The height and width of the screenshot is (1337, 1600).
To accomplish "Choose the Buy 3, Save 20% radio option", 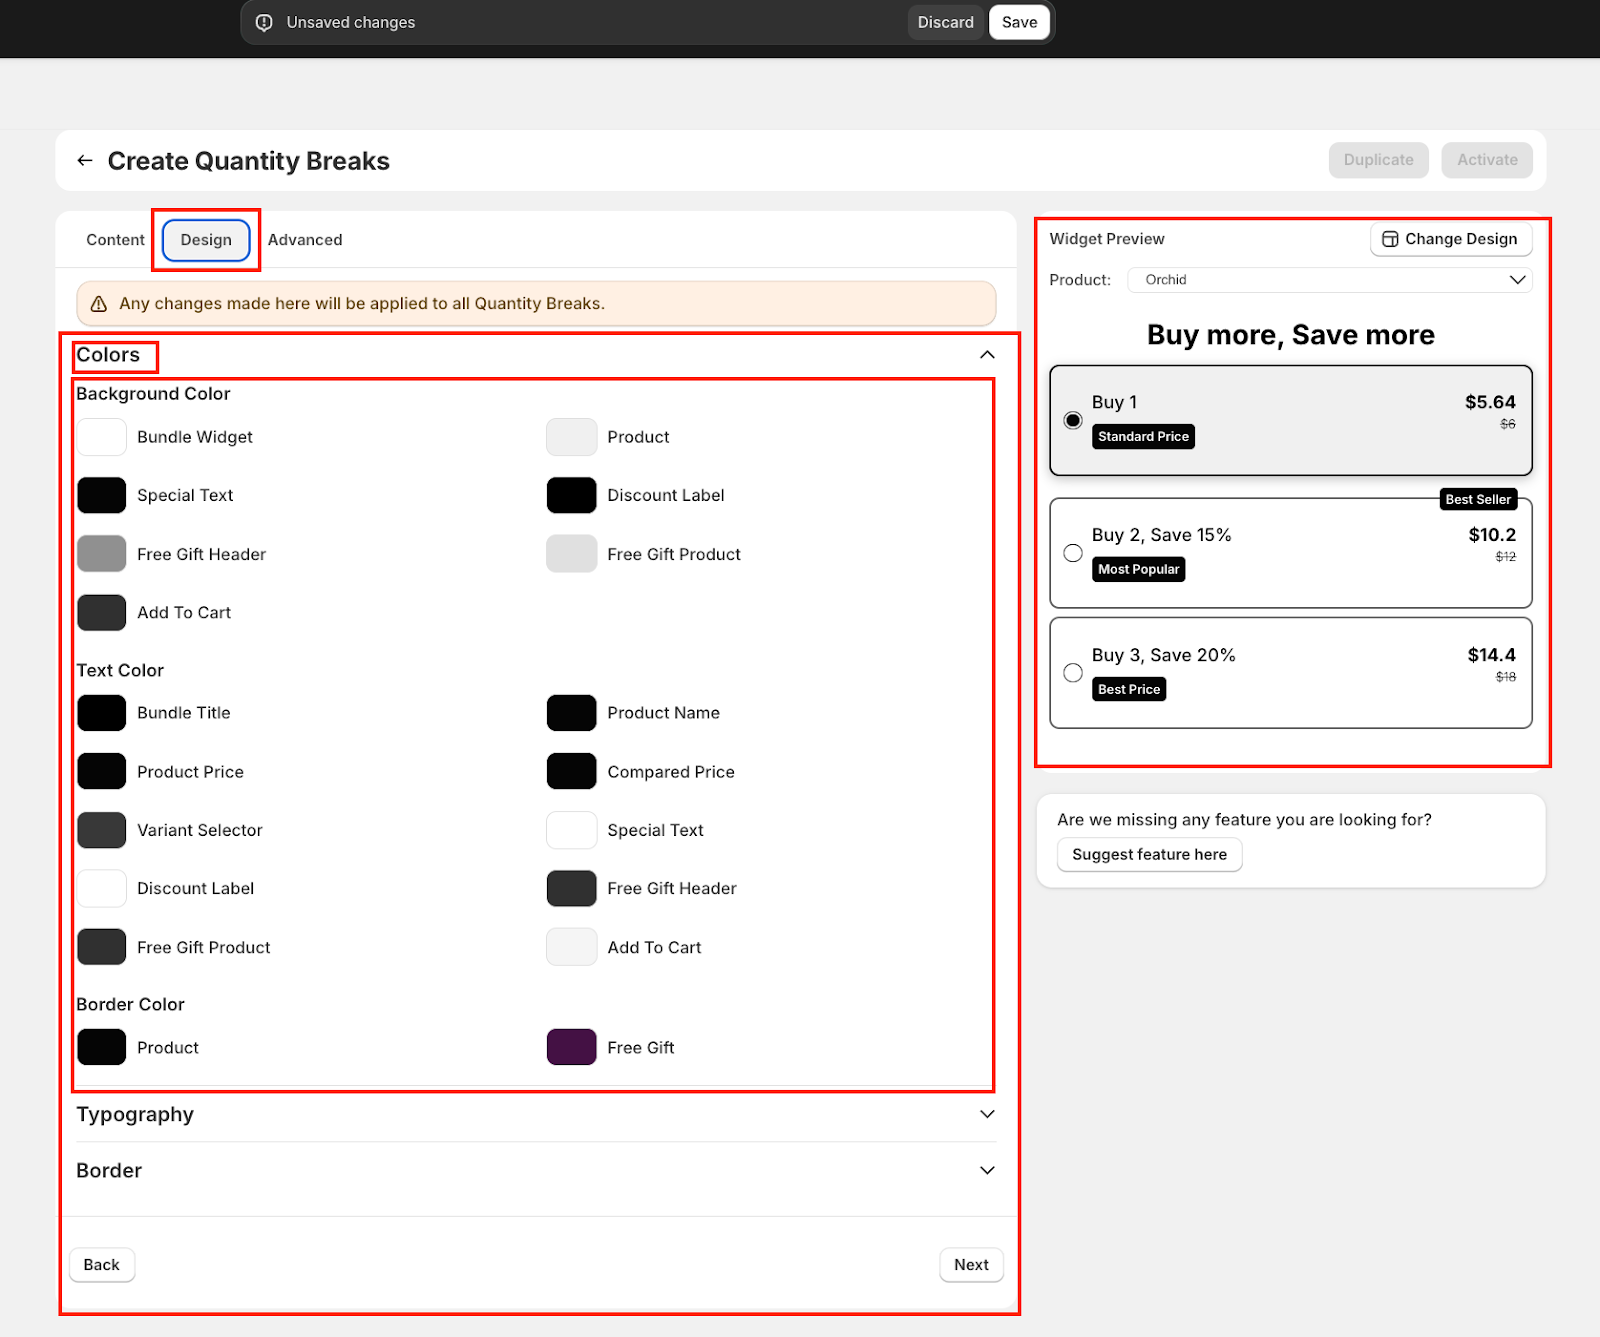I will [1073, 673].
